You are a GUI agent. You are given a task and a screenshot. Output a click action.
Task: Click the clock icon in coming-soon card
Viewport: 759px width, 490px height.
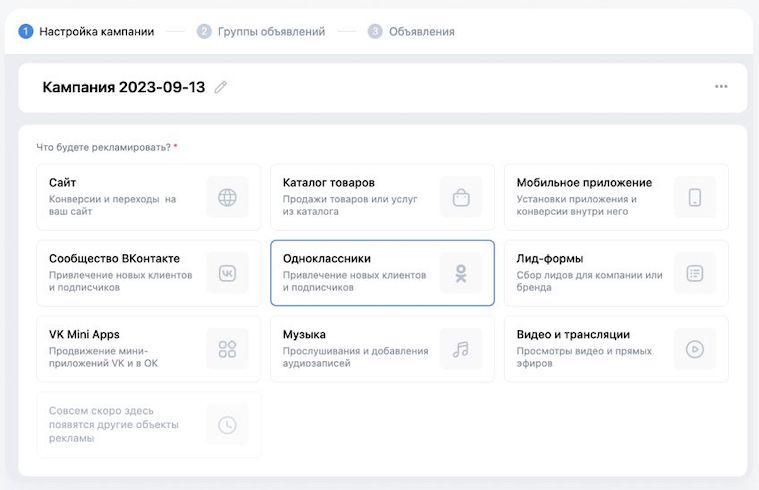pyautogui.click(x=227, y=425)
